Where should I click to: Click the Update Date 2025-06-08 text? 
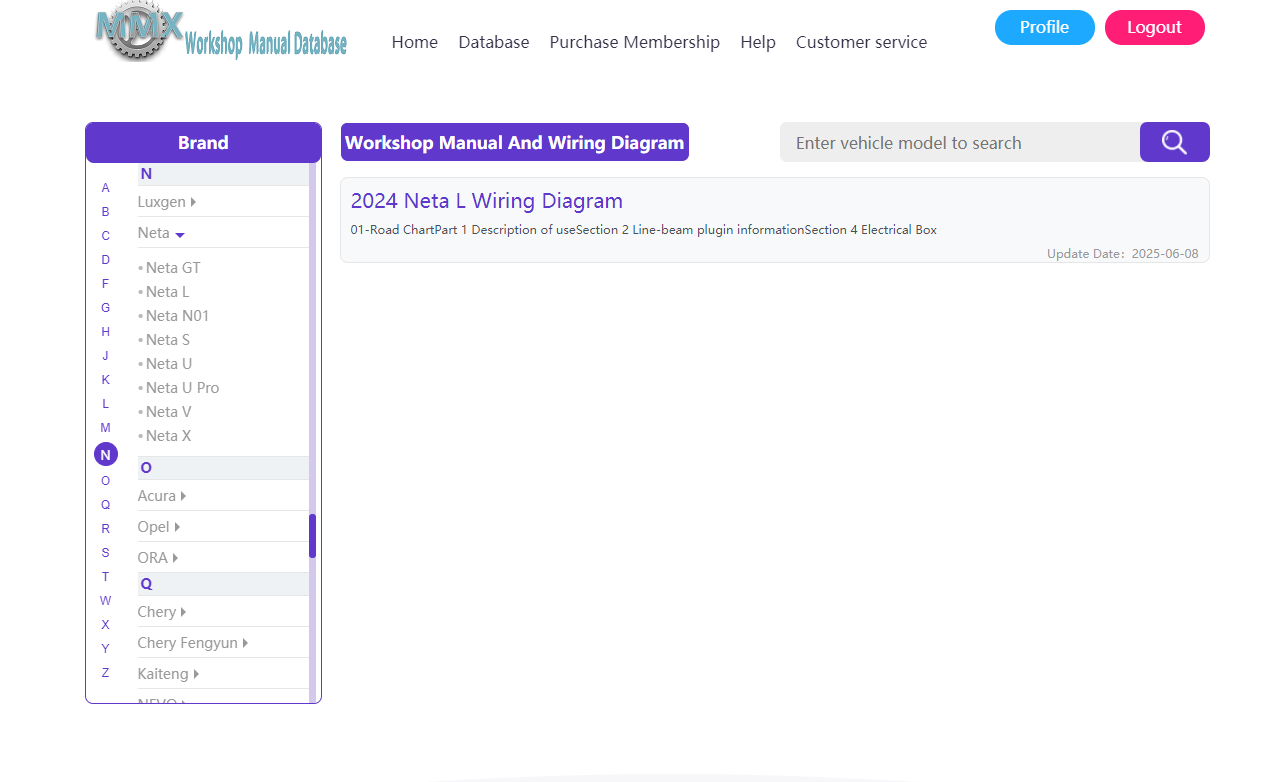coord(1123,254)
